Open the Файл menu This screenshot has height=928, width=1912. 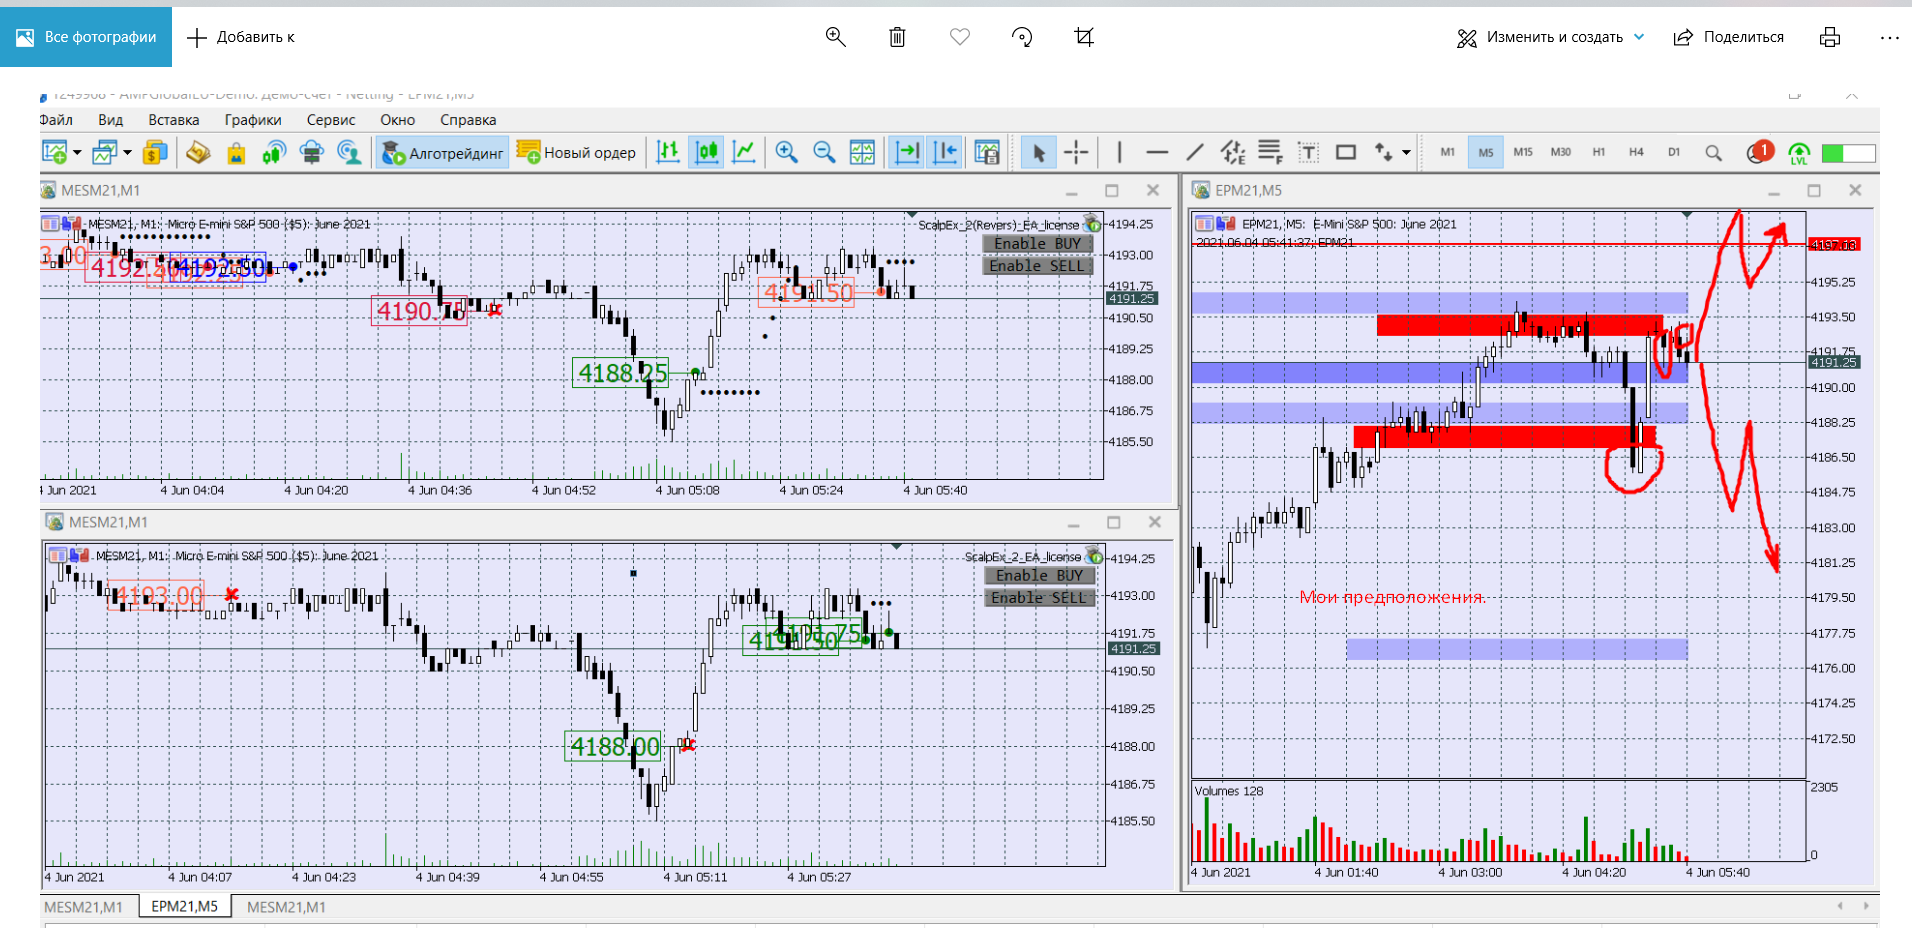(55, 120)
